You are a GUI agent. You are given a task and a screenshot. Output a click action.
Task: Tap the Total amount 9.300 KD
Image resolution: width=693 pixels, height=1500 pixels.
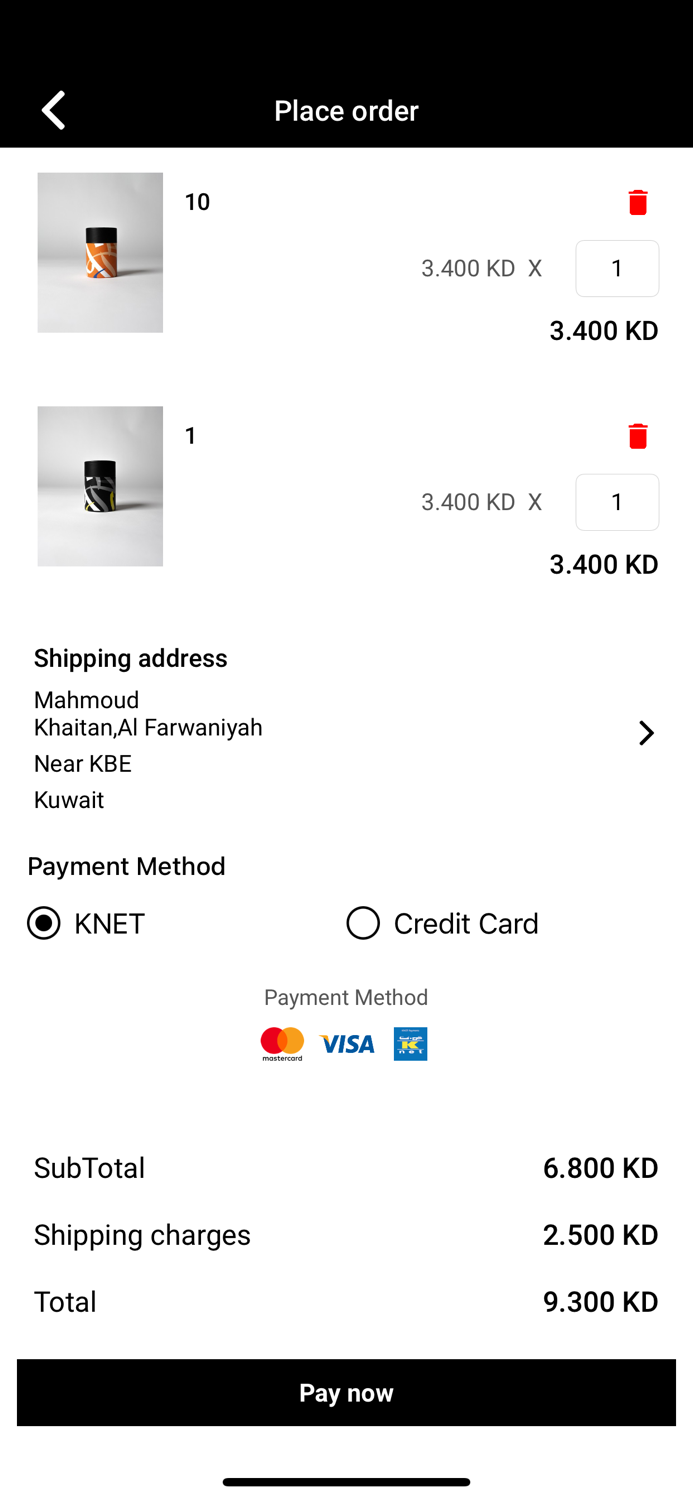click(600, 1301)
